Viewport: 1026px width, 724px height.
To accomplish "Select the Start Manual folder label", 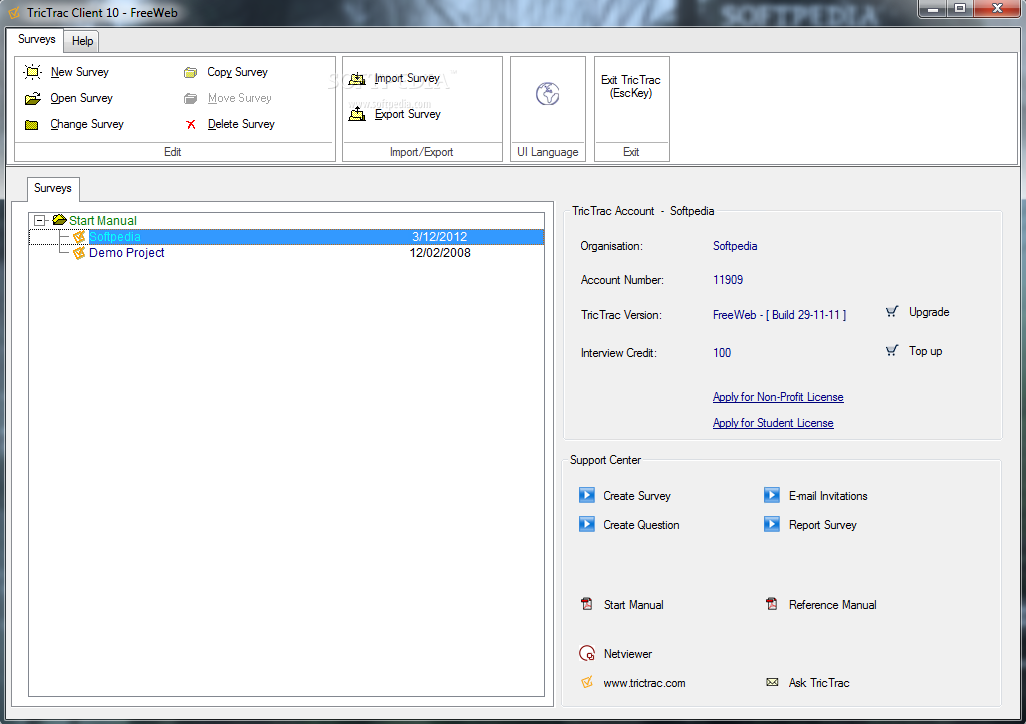I will pos(103,221).
